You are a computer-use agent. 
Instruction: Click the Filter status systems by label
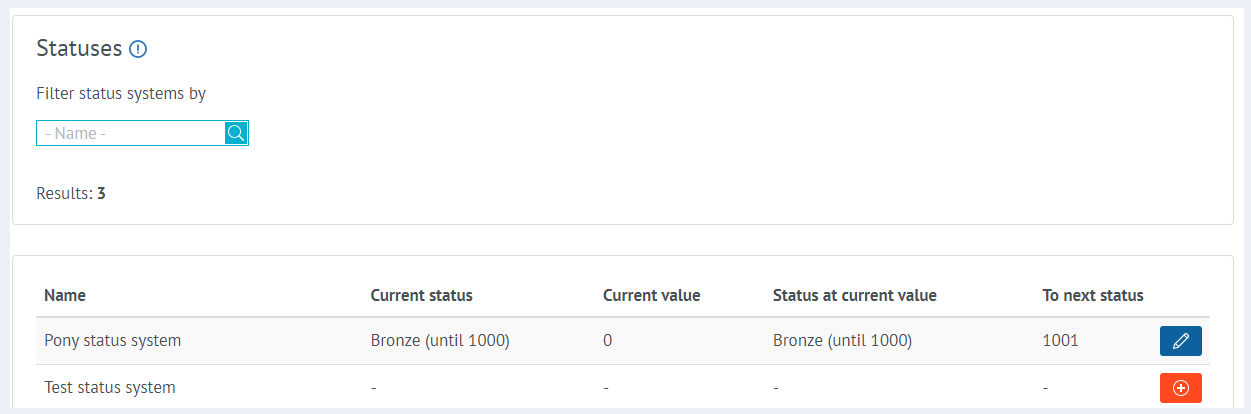(x=121, y=94)
